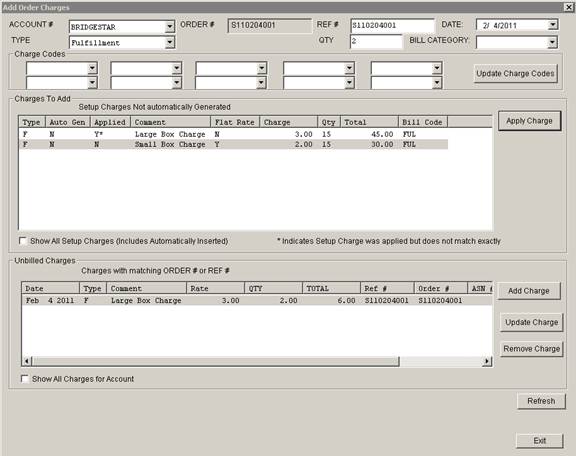Click the Update Charge button

tap(531, 322)
